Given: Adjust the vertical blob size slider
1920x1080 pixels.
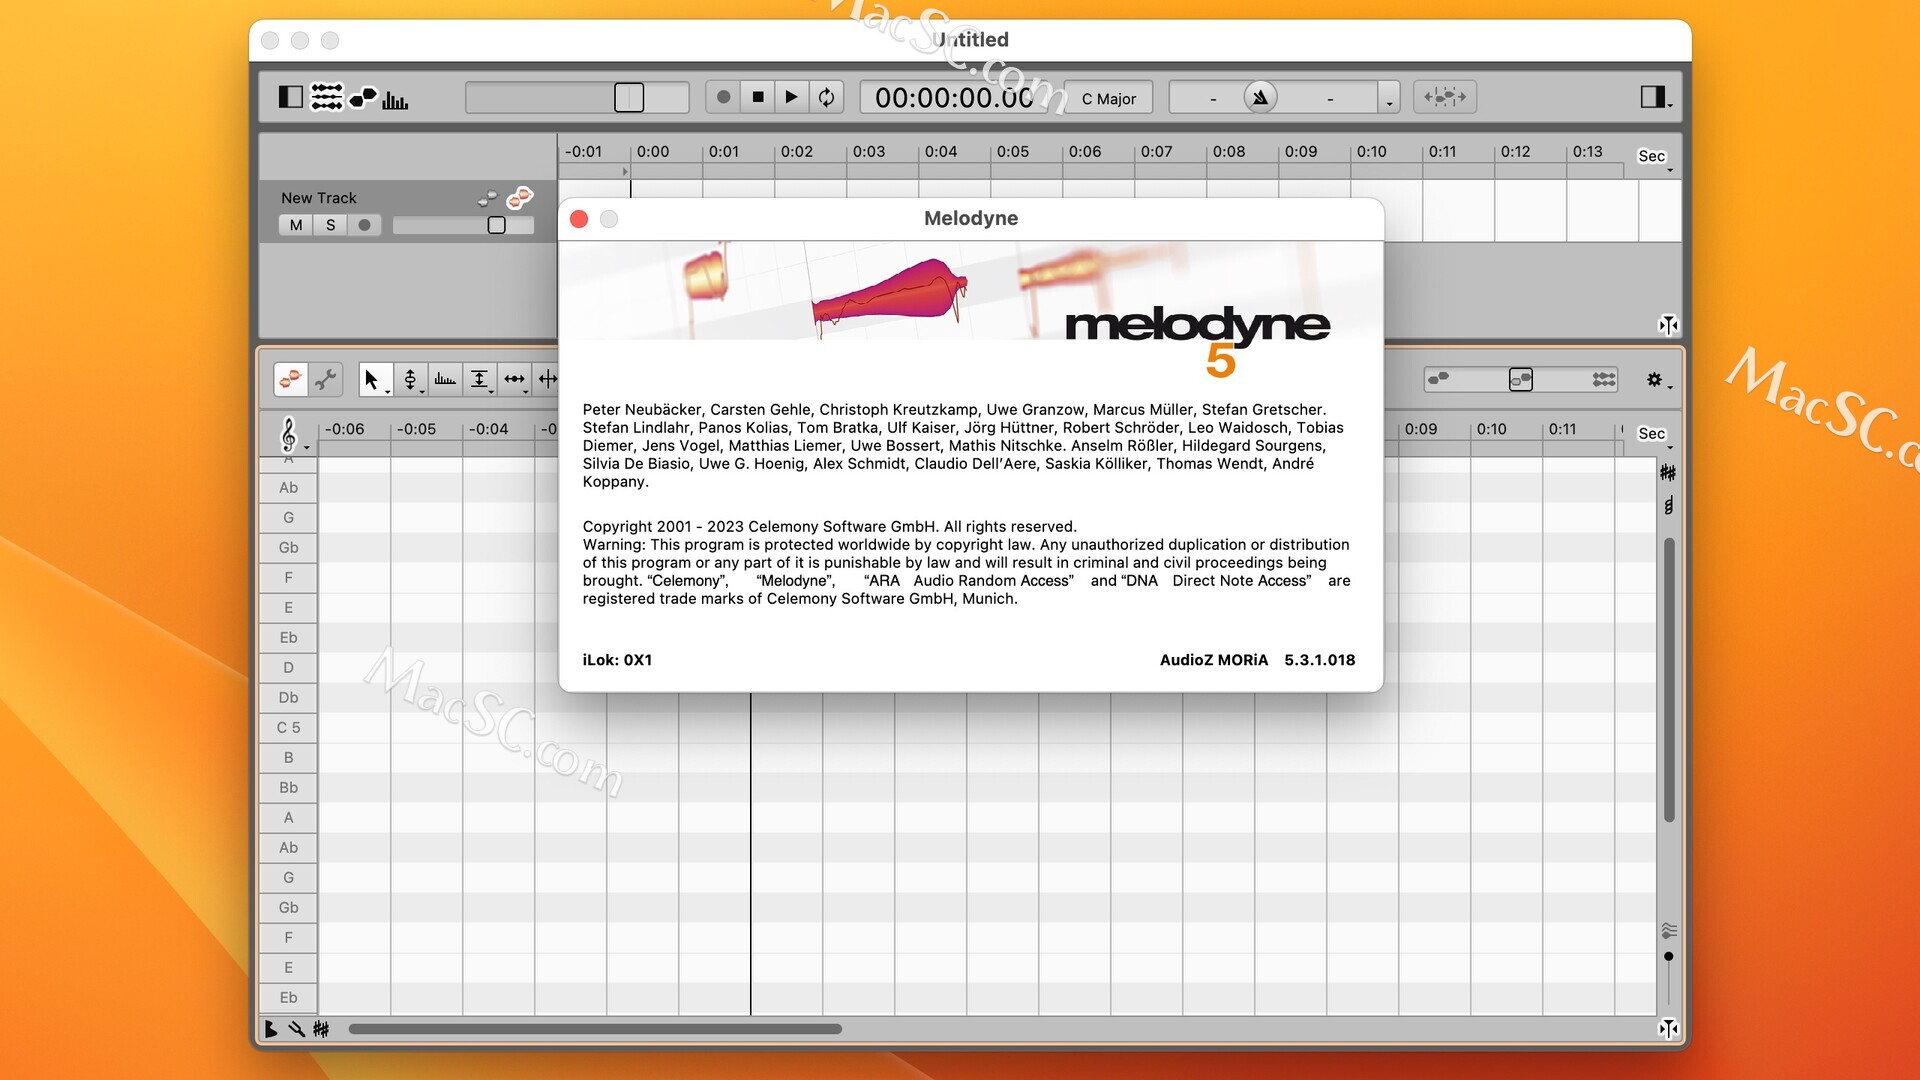Looking at the screenshot, I should coord(1668,957).
